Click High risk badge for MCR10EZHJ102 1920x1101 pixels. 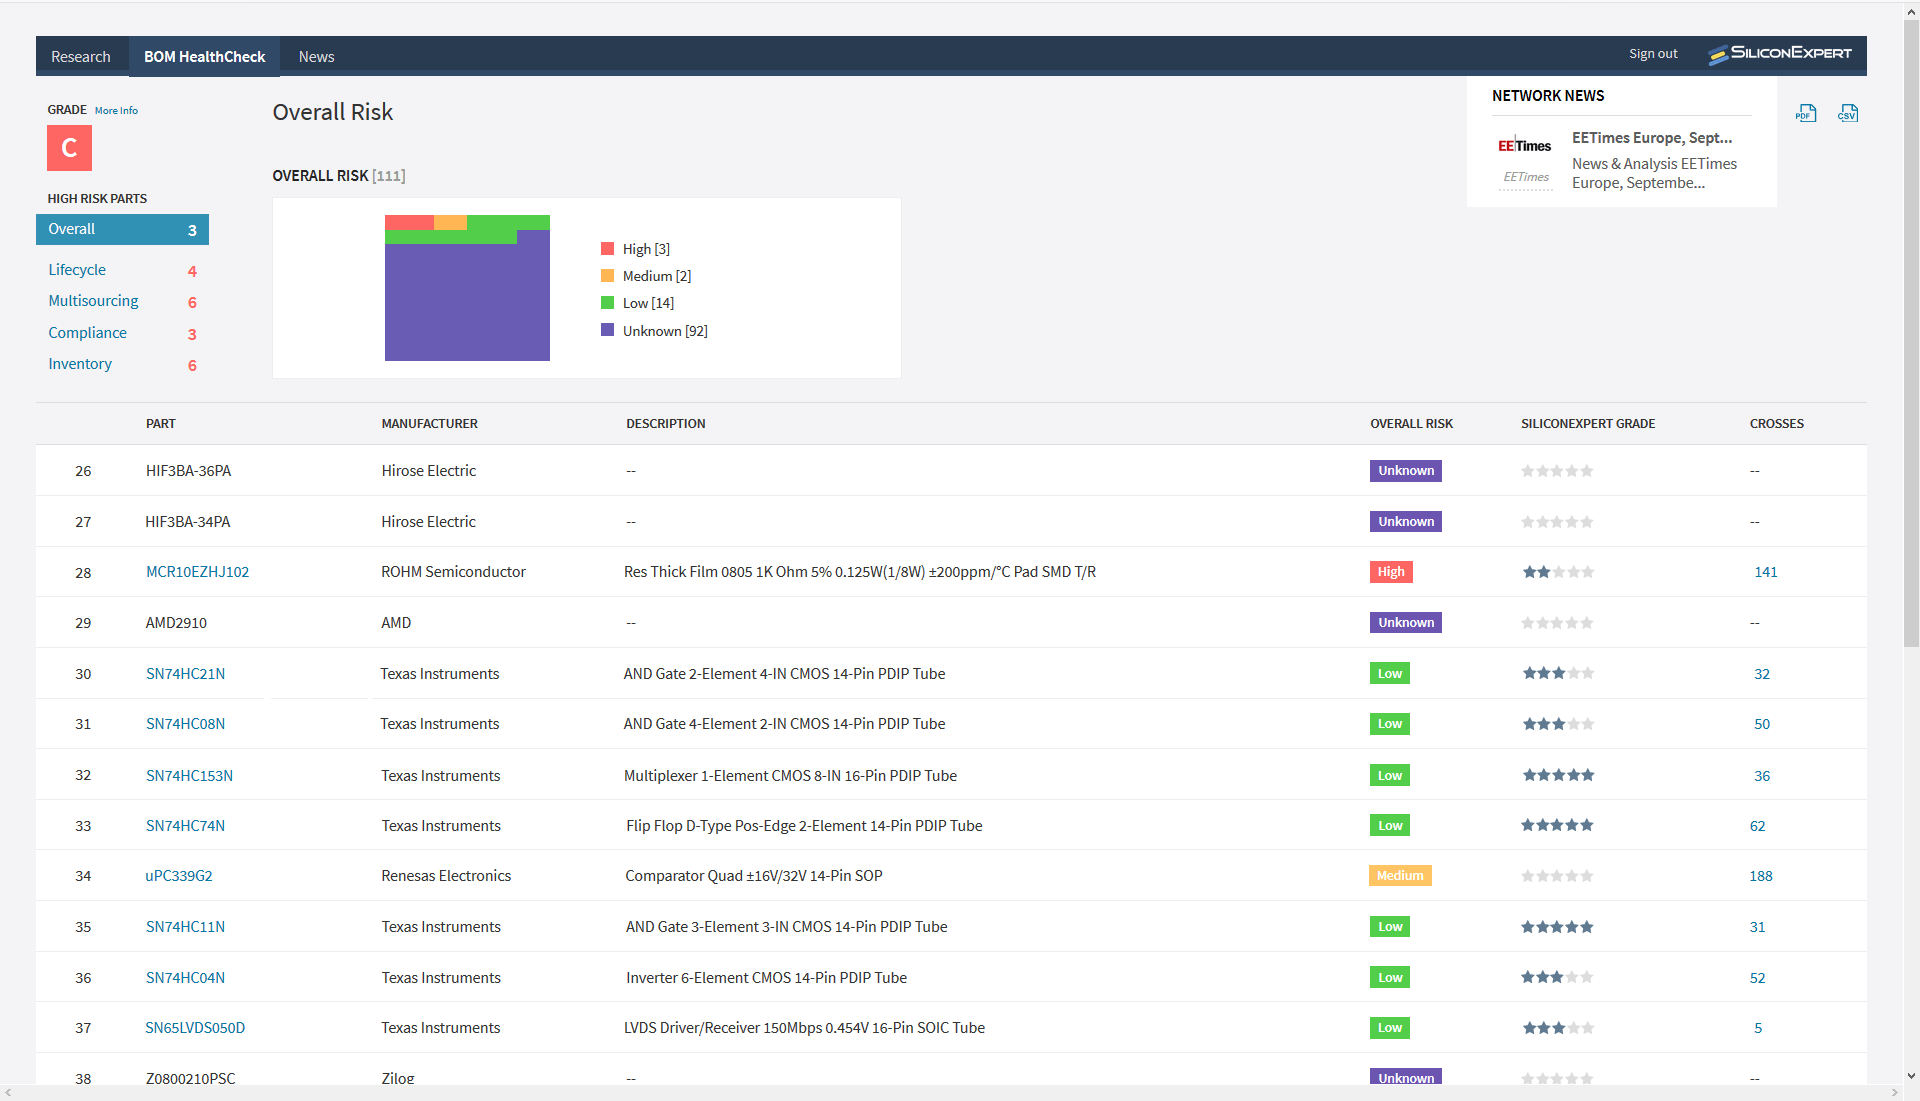point(1391,572)
